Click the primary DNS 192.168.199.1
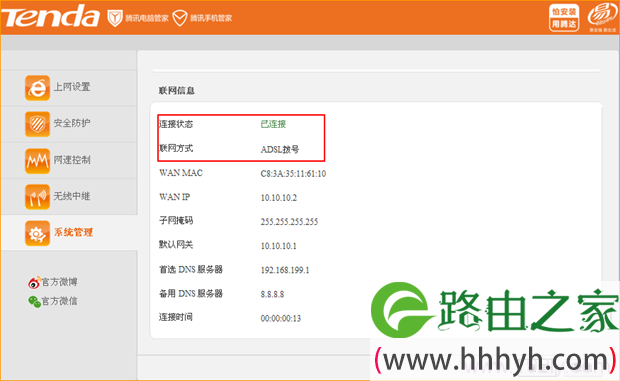 (285, 270)
